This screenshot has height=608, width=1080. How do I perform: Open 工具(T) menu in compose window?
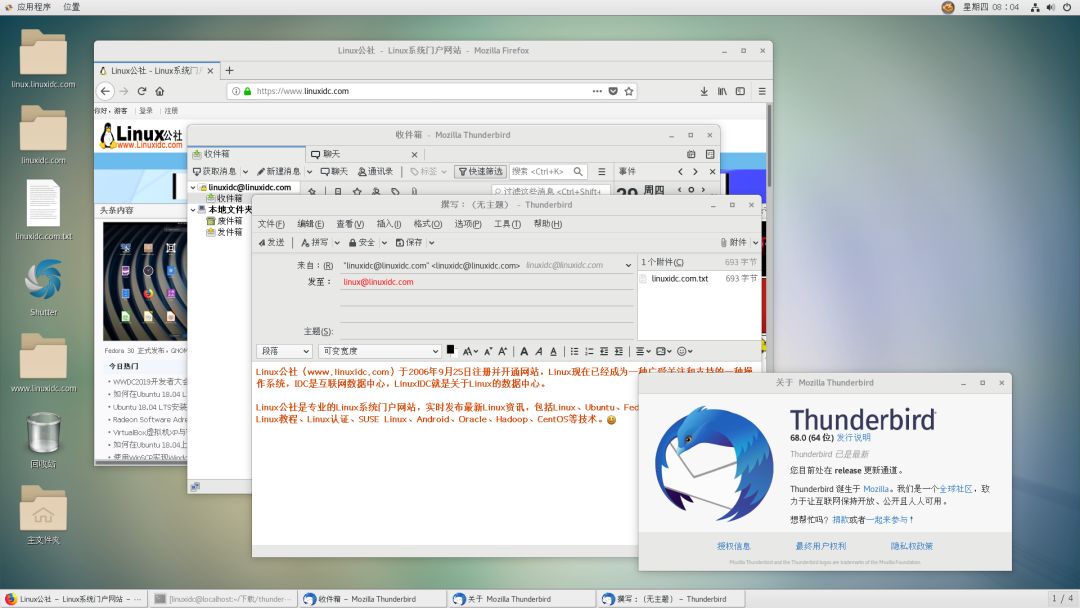(x=507, y=224)
